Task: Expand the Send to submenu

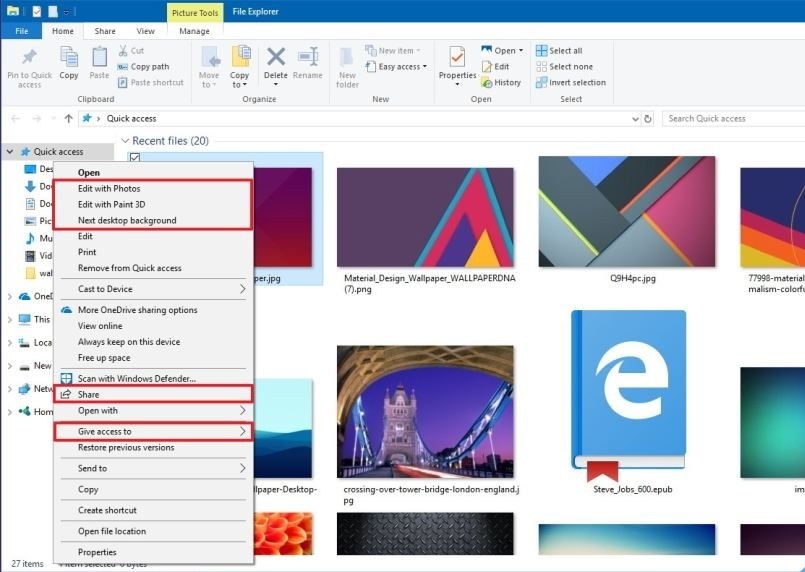Action: (x=154, y=468)
